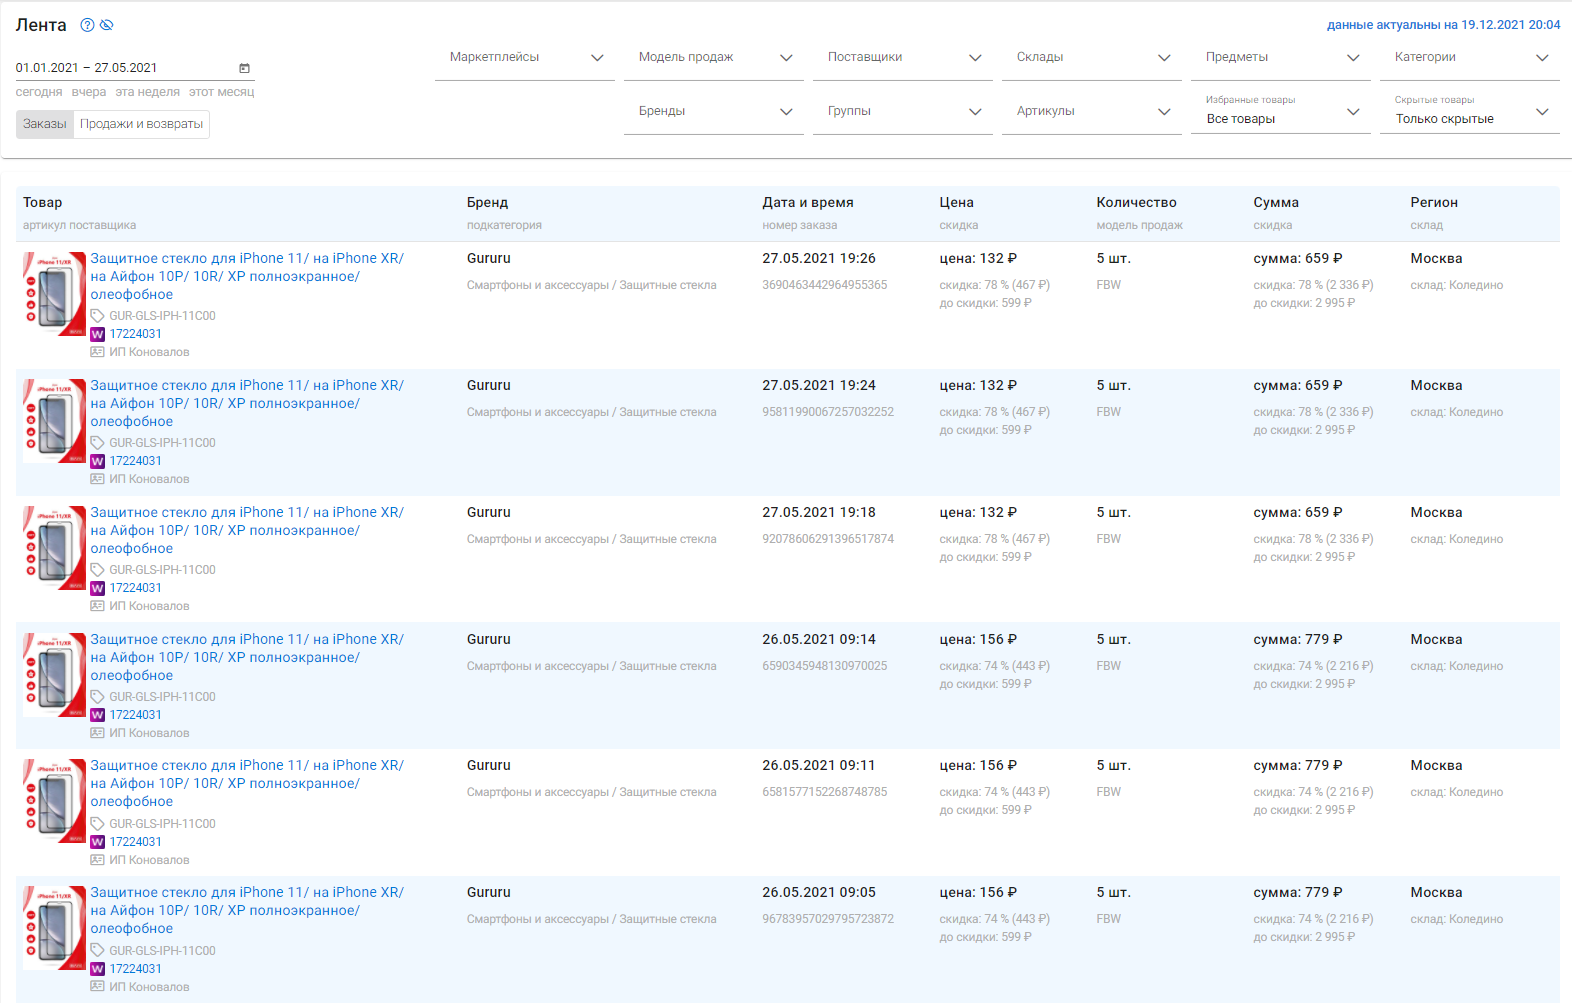The image size is (1572, 1003).
Task: Open the product thumbnail in the 26.05.2021 09:05 row
Action: [x=54, y=927]
